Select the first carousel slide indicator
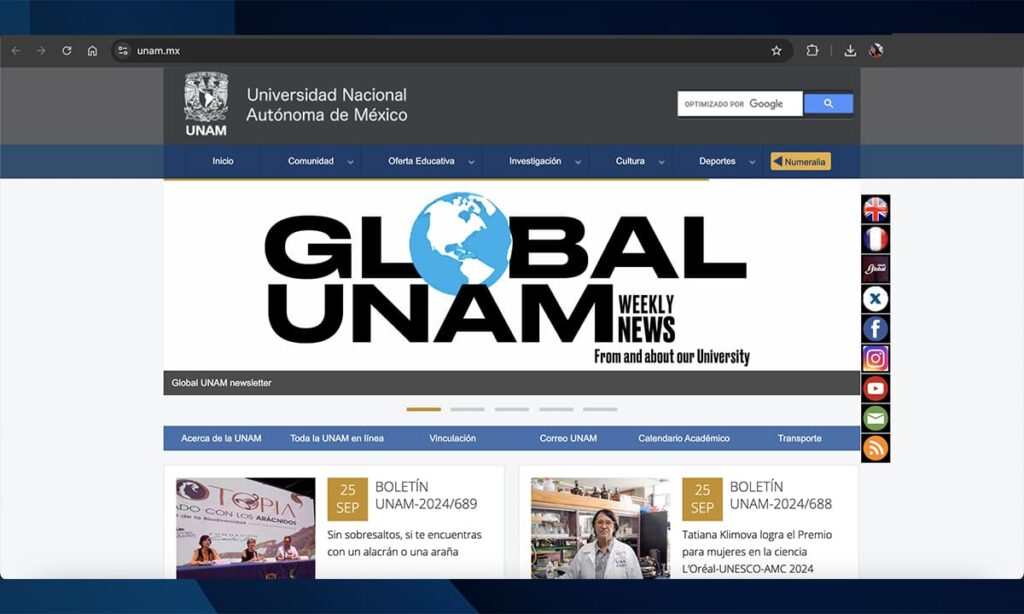 click(424, 410)
